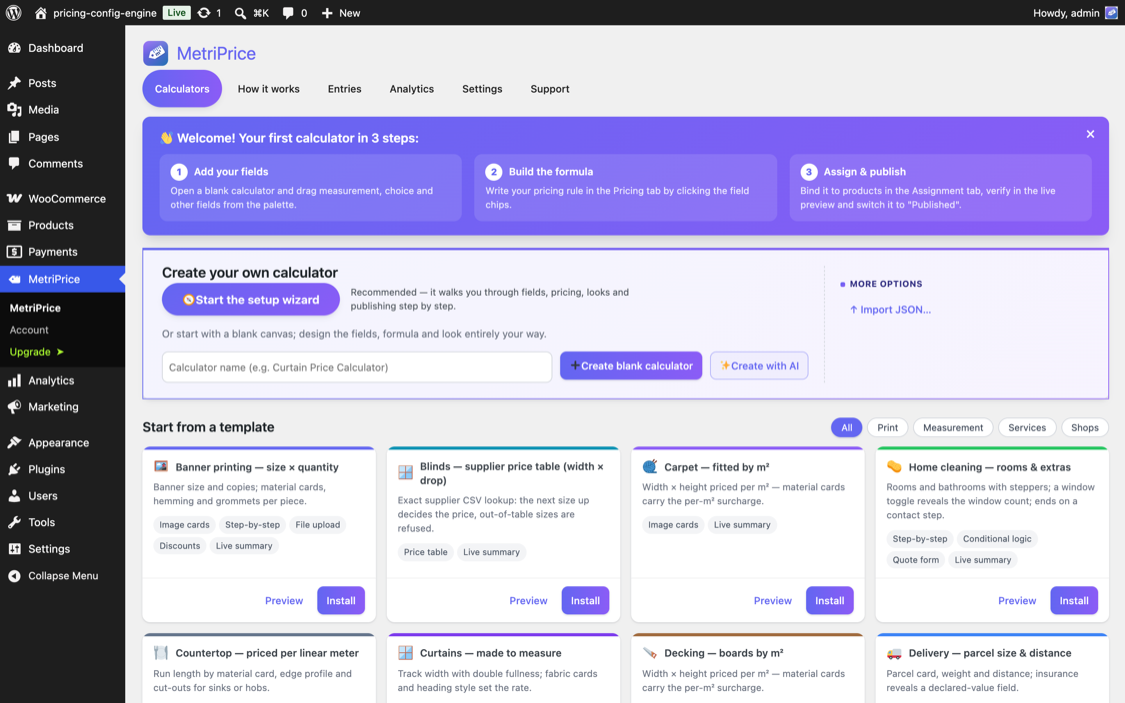Open the pricing-config-engine site home icon
This screenshot has height=703, width=1125.
41,13
